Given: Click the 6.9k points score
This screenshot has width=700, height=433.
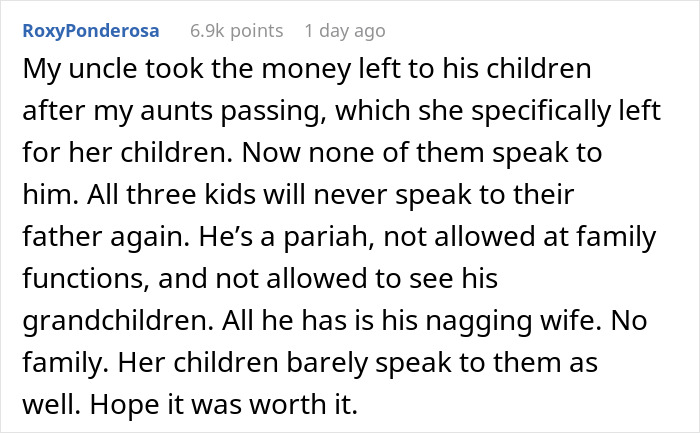Looking at the screenshot, I should (x=235, y=30).
